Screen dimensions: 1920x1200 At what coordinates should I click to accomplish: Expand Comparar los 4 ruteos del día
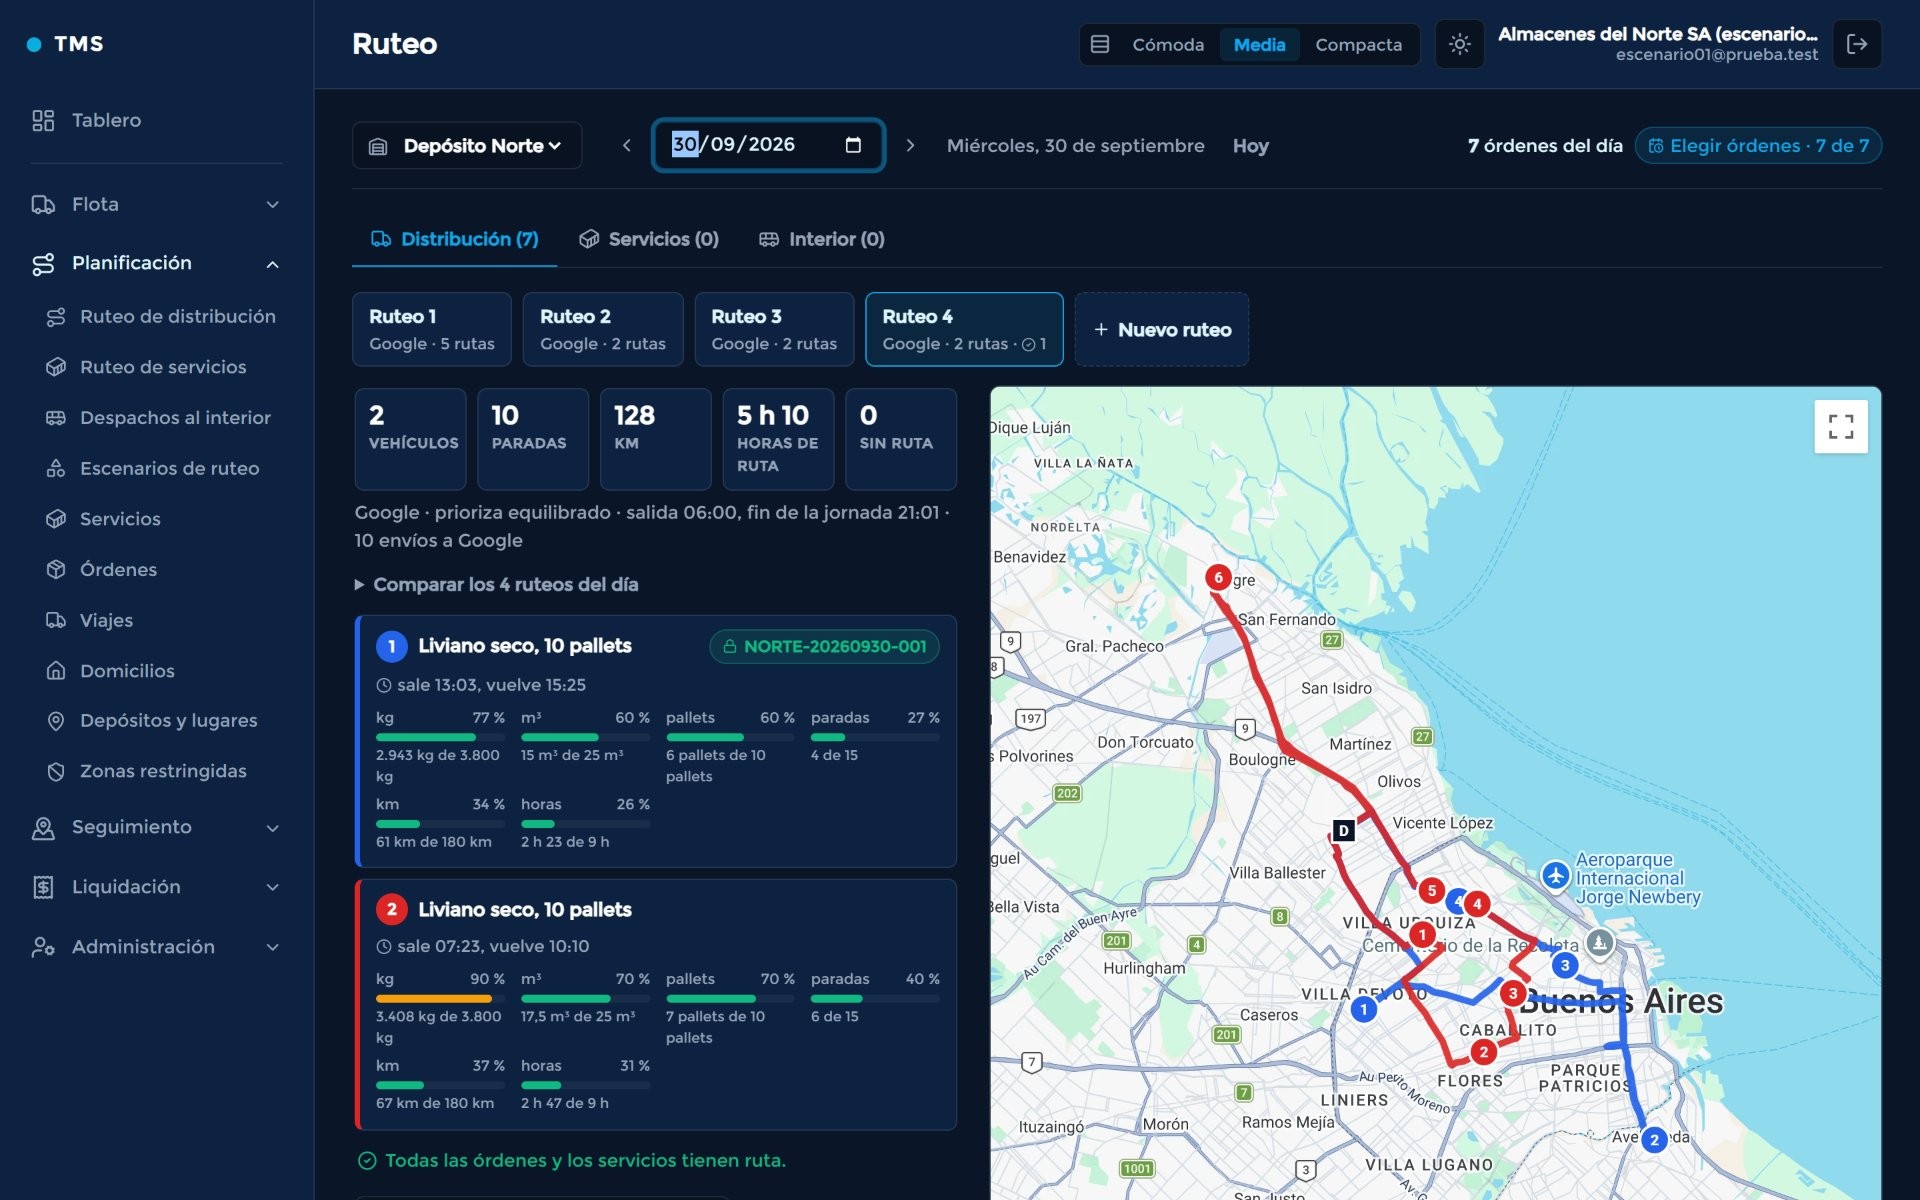click(496, 584)
